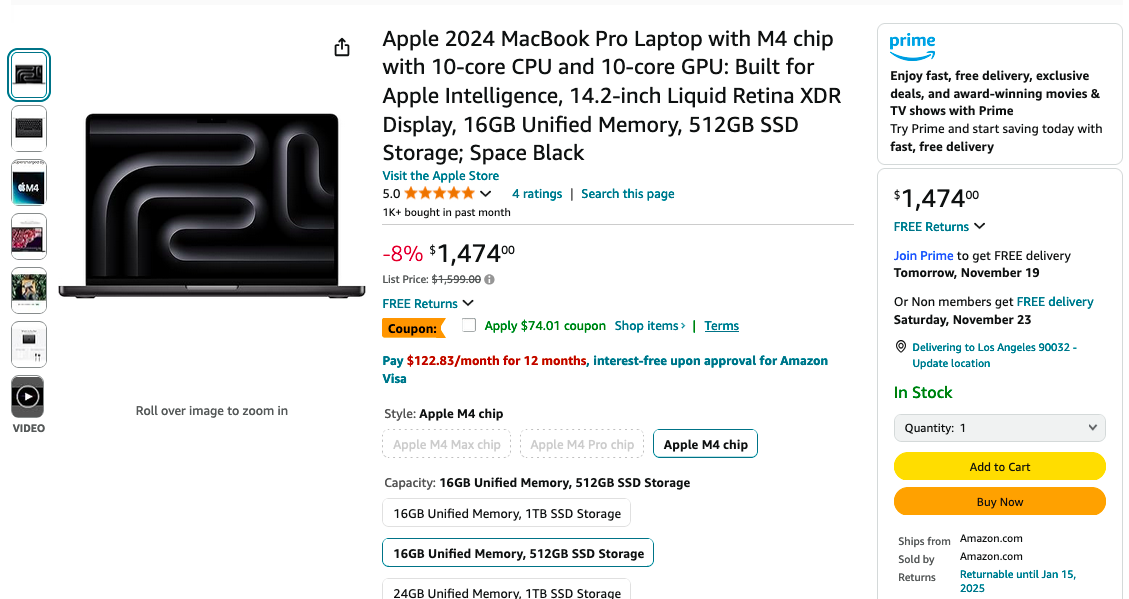Click the Prime logo in the right panel

click(911, 46)
